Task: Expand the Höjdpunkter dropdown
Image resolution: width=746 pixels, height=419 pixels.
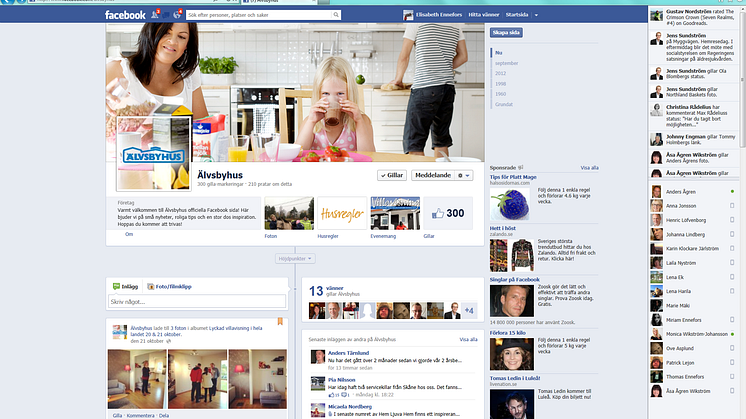Action: 295,259
